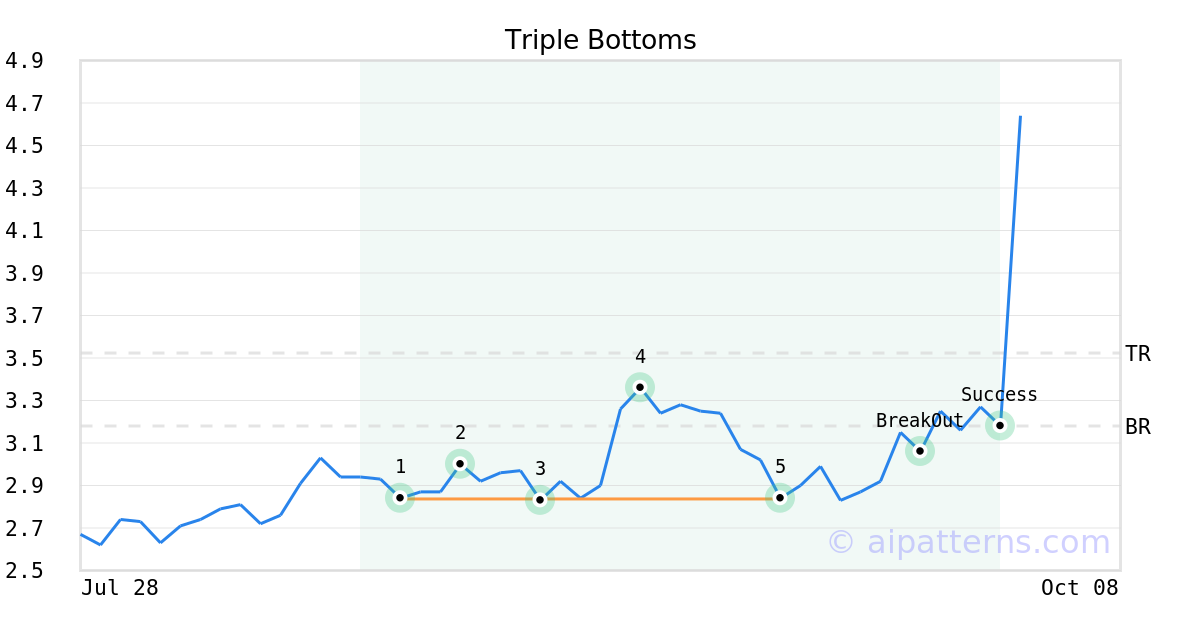Screen dimensions: 1200x630
Task: Click the 2.5 y-axis price label
Action: pos(24,571)
